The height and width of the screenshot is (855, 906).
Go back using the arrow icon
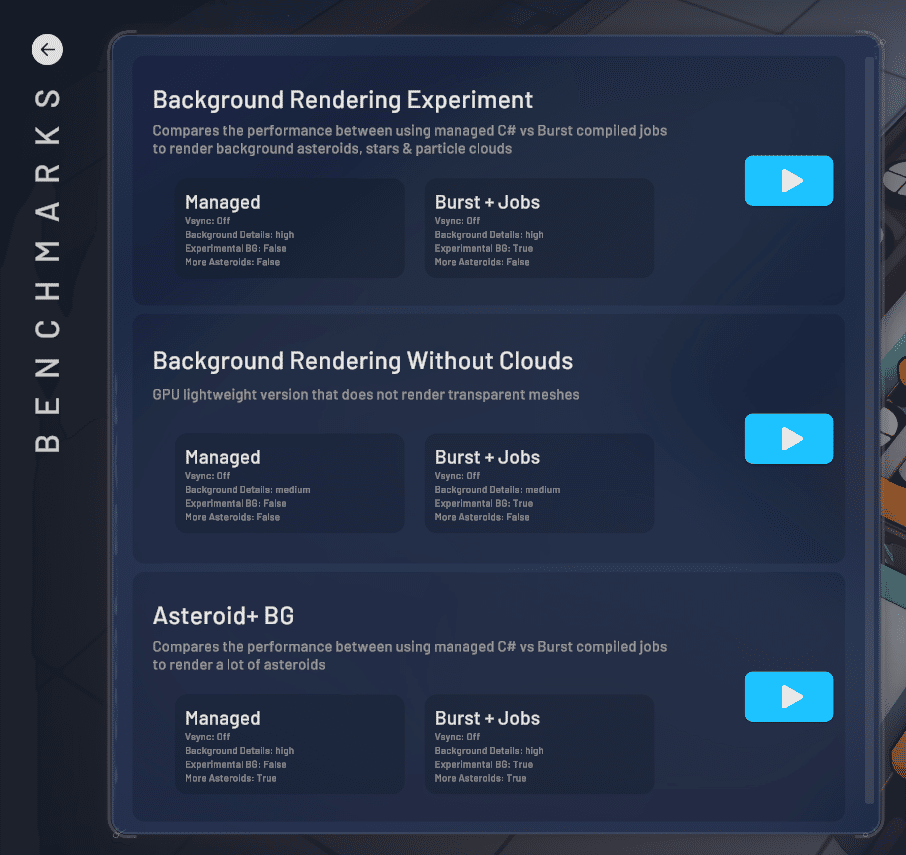[47, 50]
